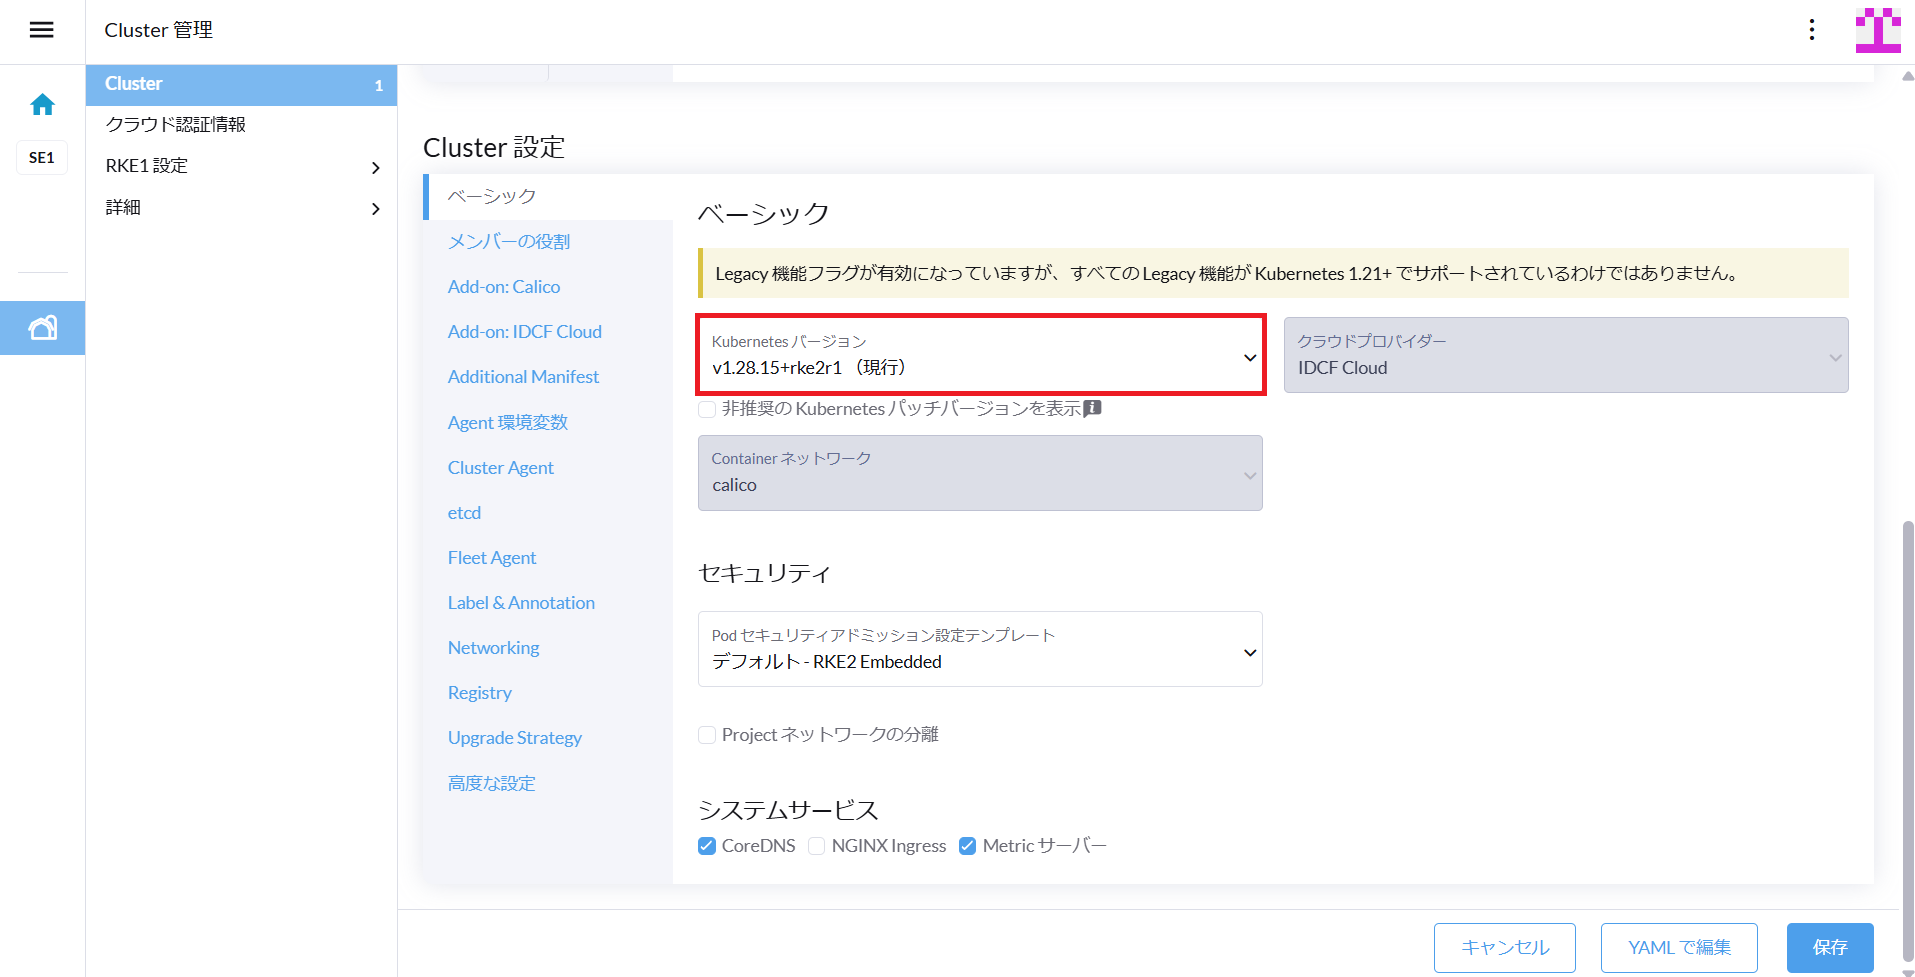Click the Cluster 管理 page title
The width and height of the screenshot is (1915, 977).
click(x=159, y=30)
